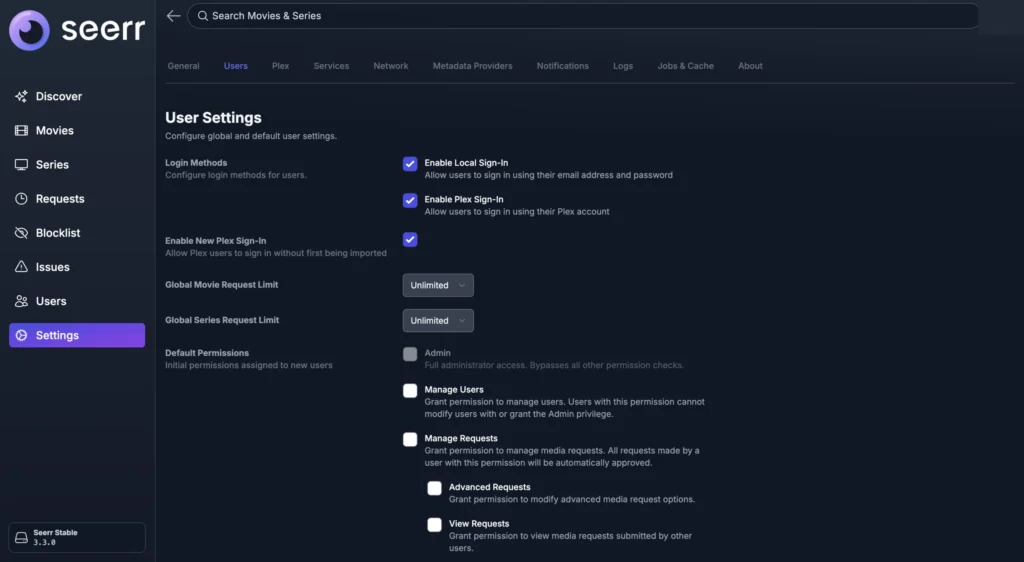Switch to the General settings tab
Screen dimensions: 1024x562
pos(184,66)
